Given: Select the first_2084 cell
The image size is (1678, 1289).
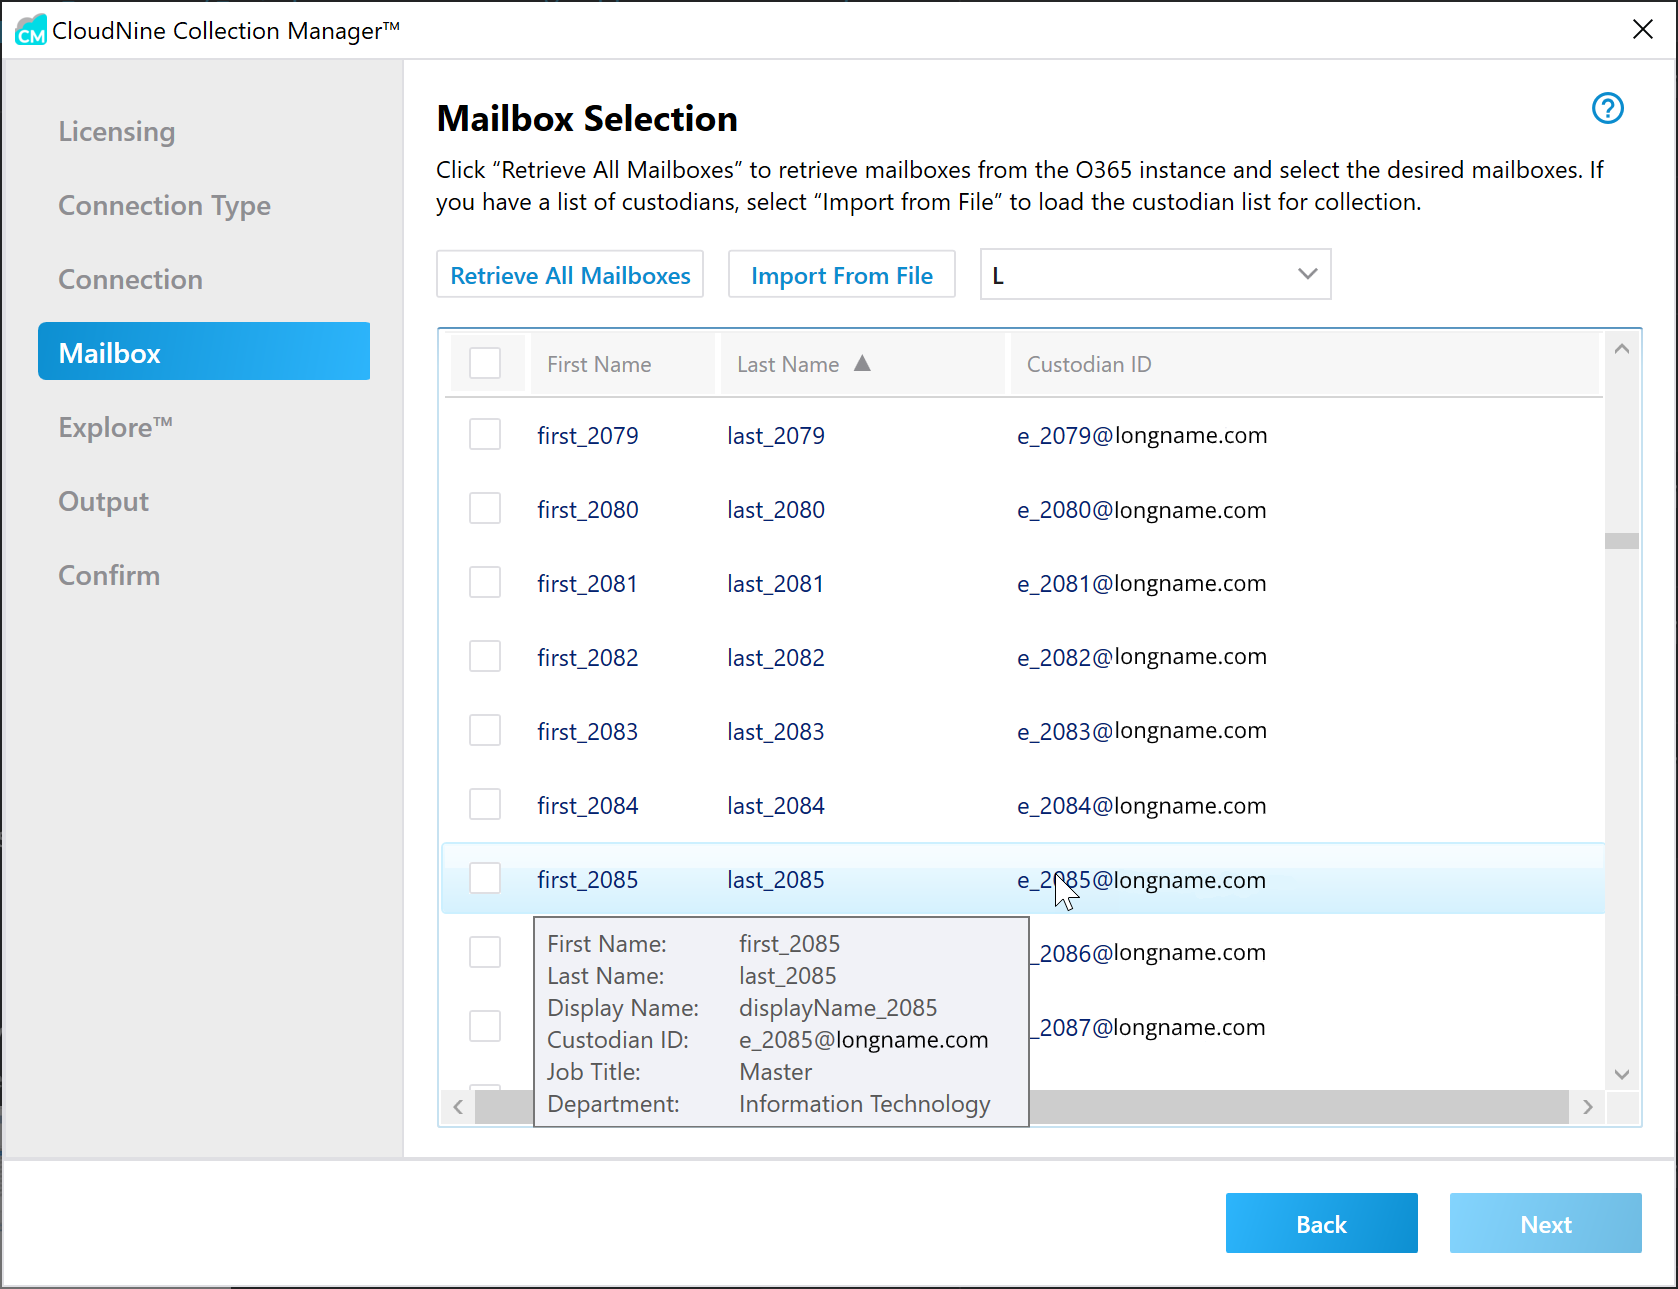Looking at the screenshot, I should [588, 806].
